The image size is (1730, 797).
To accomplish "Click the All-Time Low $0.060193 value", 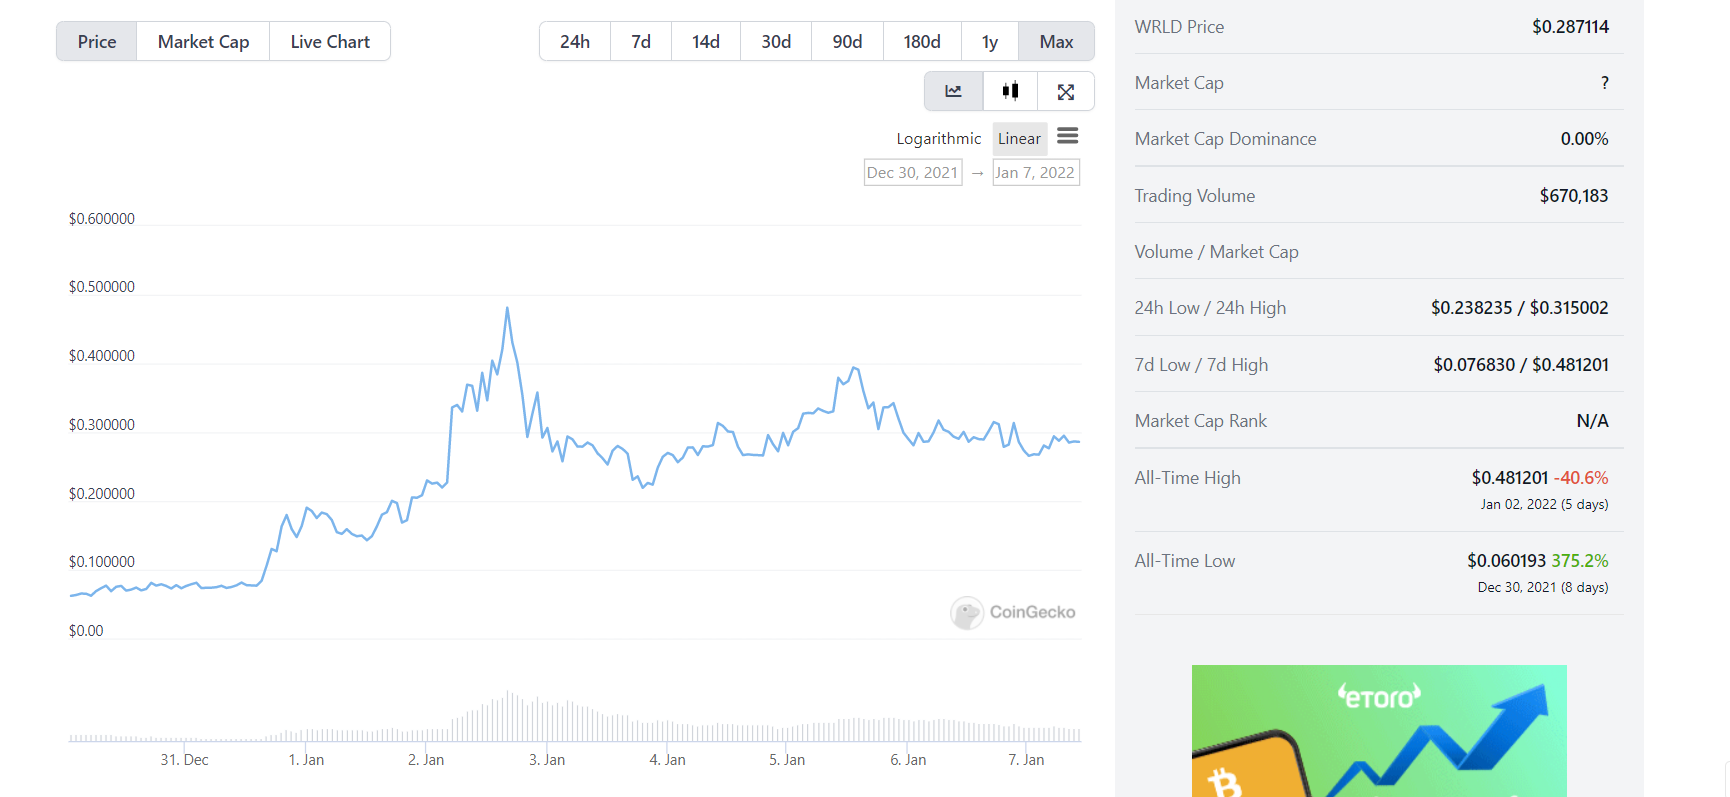I will pyautogui.click(x=1507, y=561).
